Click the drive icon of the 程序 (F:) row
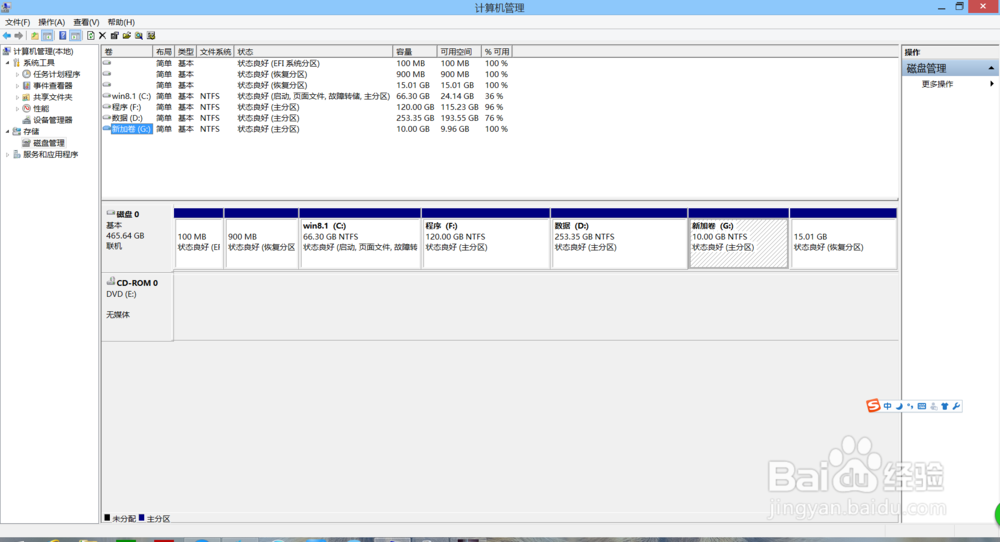Image resolution: width=1000 pixels, height=542 pixels. [x=107, y=106]
